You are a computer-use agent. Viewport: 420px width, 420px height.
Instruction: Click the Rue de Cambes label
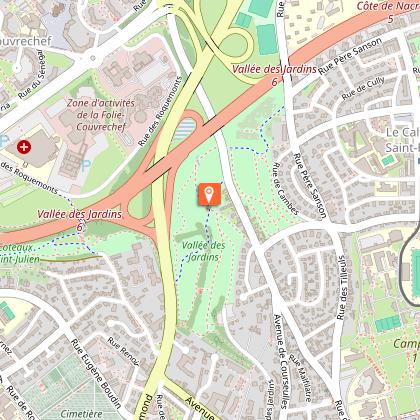coord(285,189)
